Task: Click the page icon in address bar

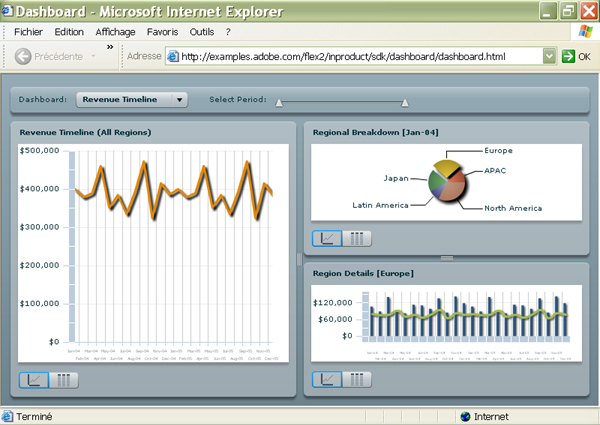Action: click(x=173, y=56)
